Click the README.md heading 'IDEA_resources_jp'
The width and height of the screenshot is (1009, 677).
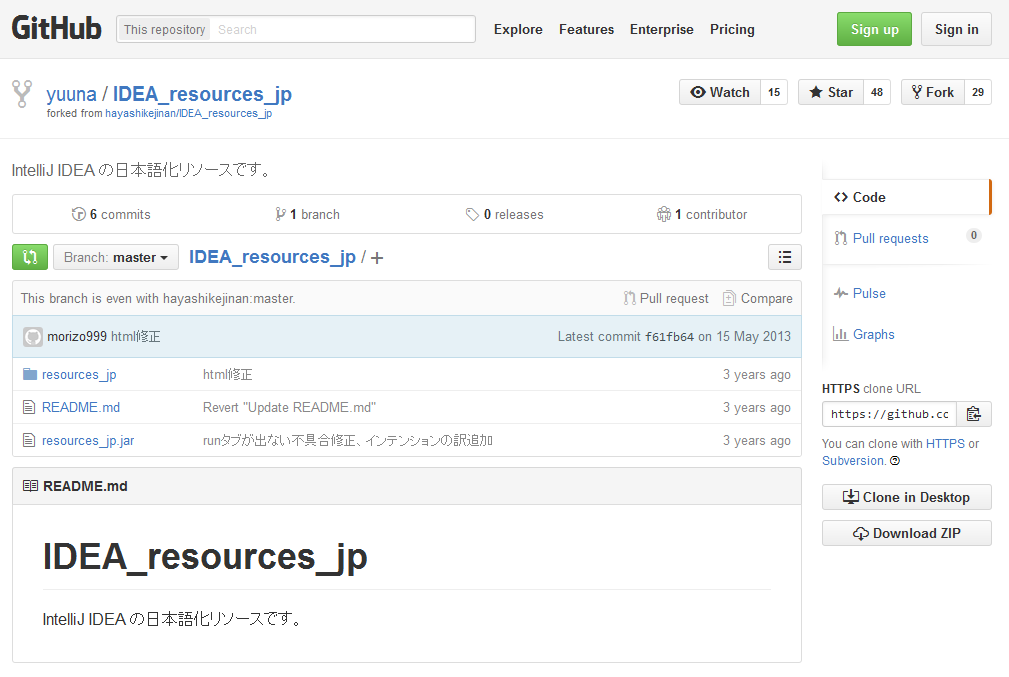coord(205,557)
